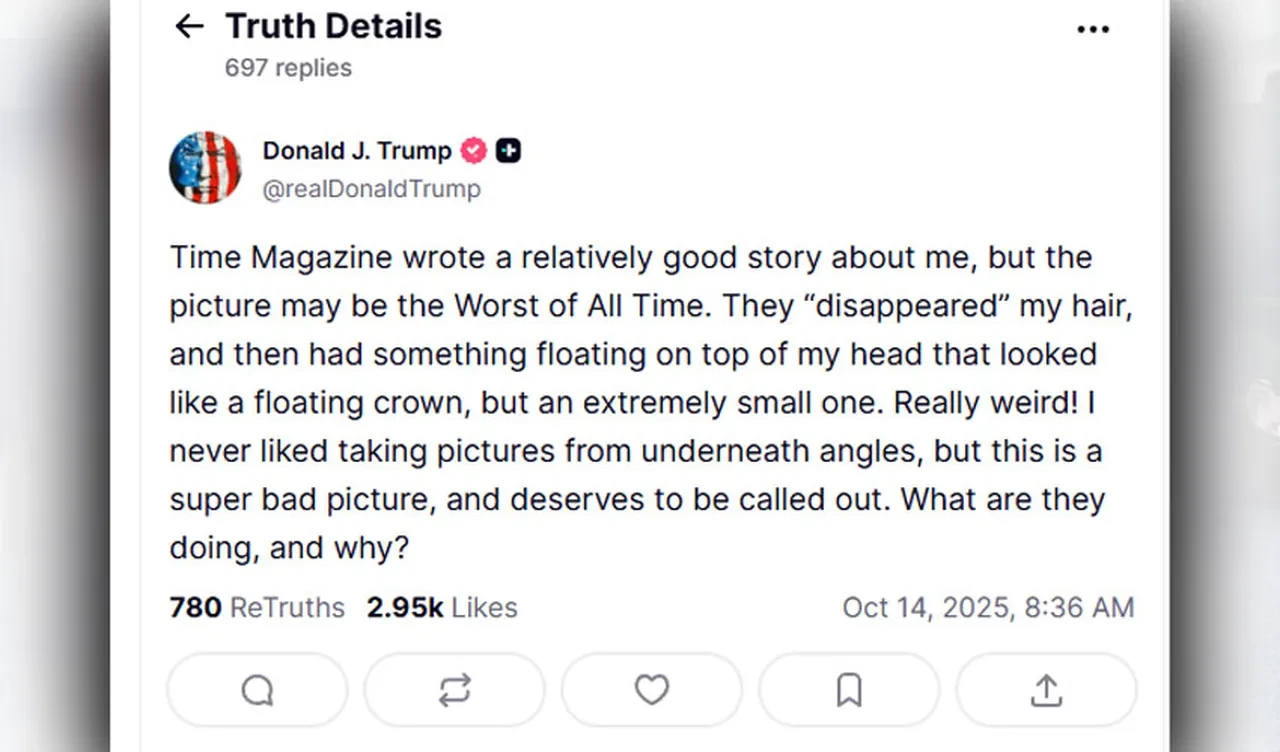Click the pink verified checkmark badge

473,150
